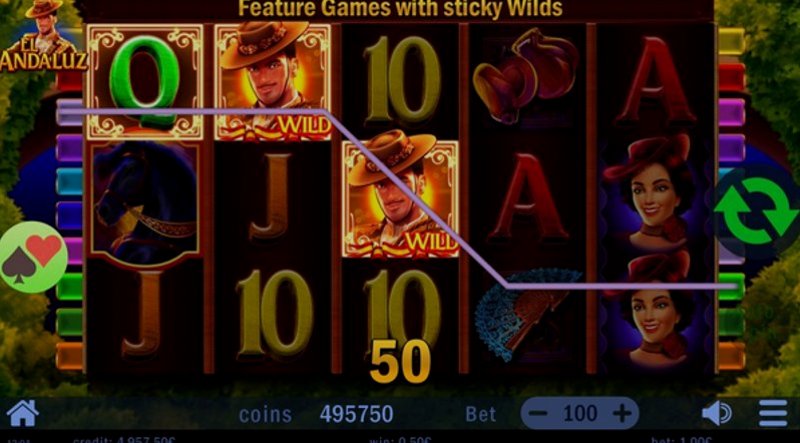Click the coins balance 495750
The width and height of the screenshot is (800, 443).
tap(357, 414)
